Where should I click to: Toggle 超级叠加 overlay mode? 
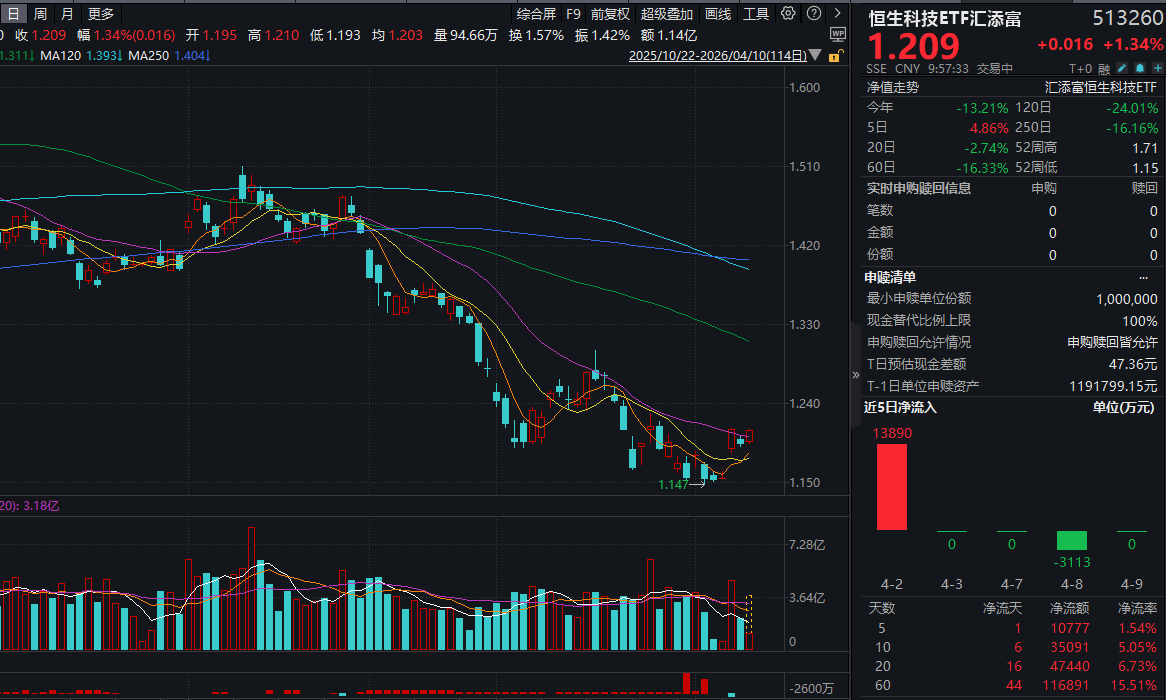point(667,13)
